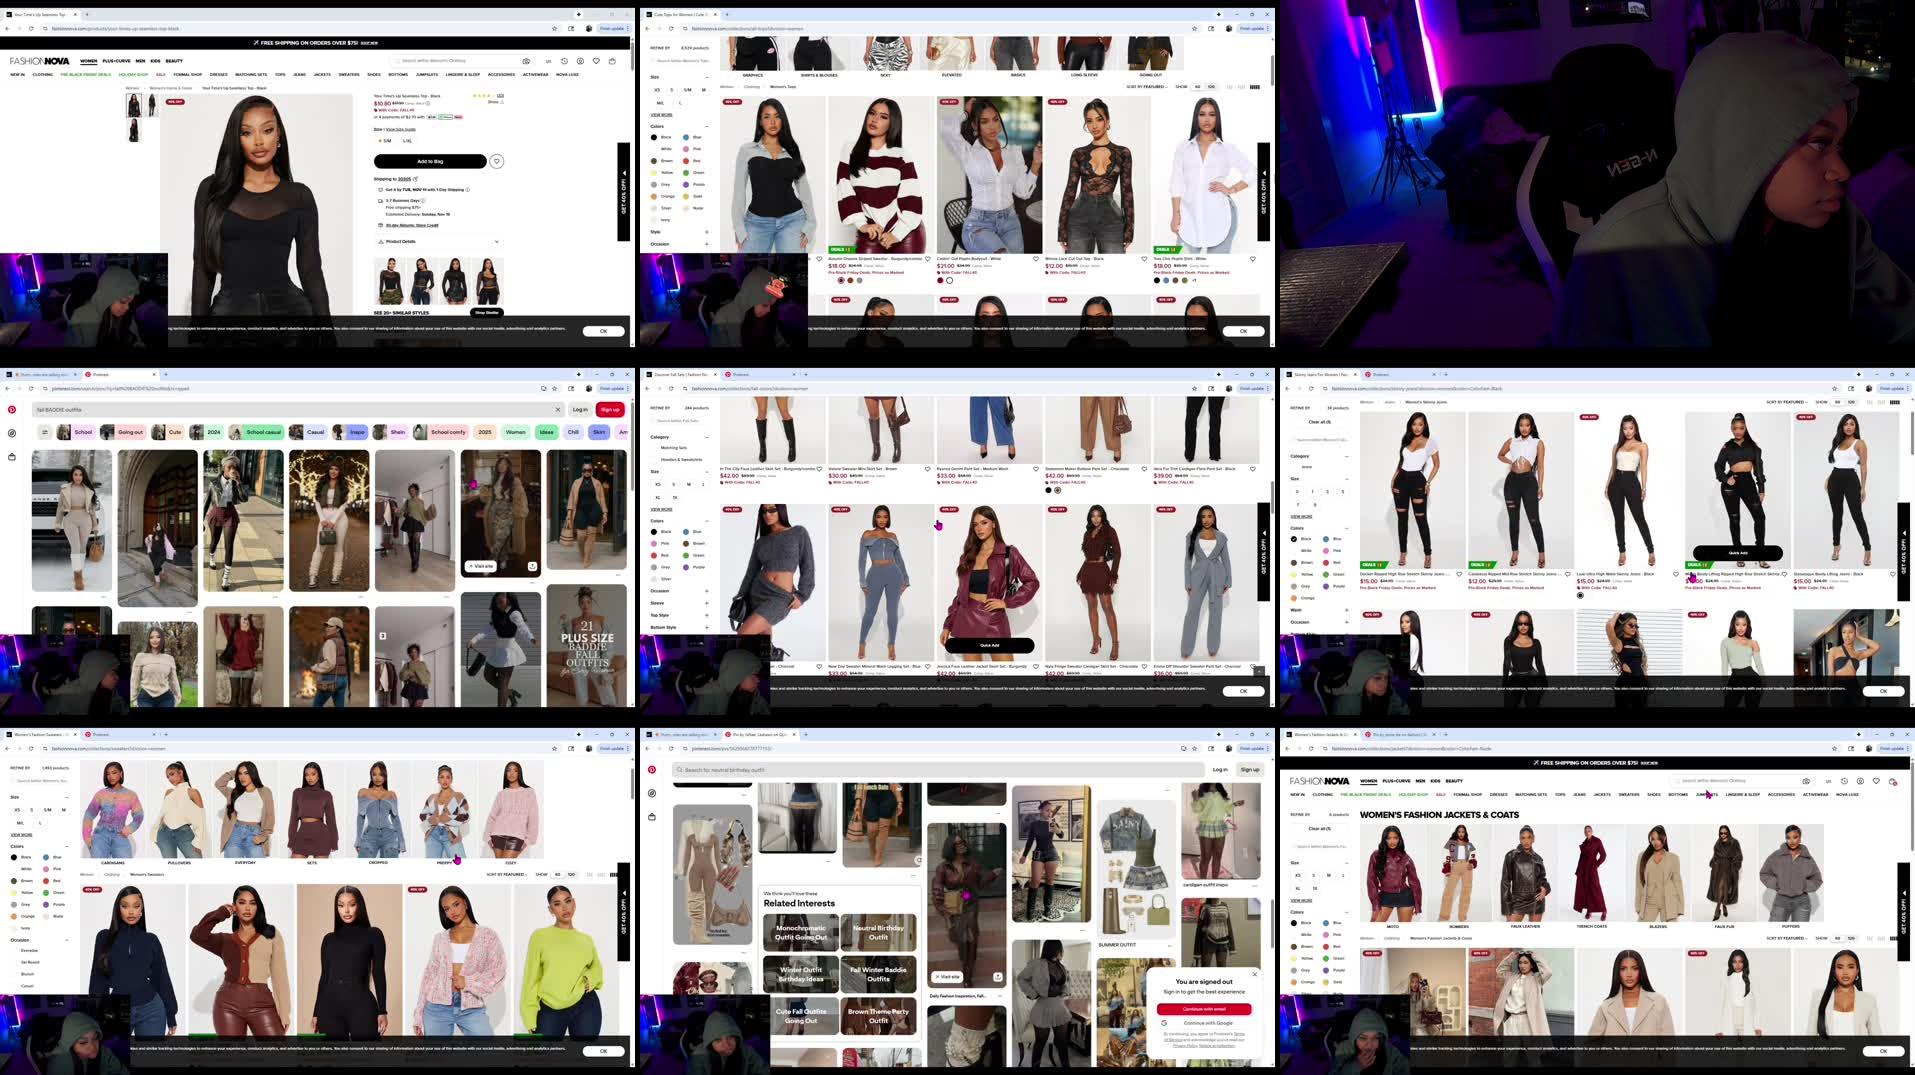
Task: Open account profile icon on Jackets & Coats page
Action: click(1860, 781)
